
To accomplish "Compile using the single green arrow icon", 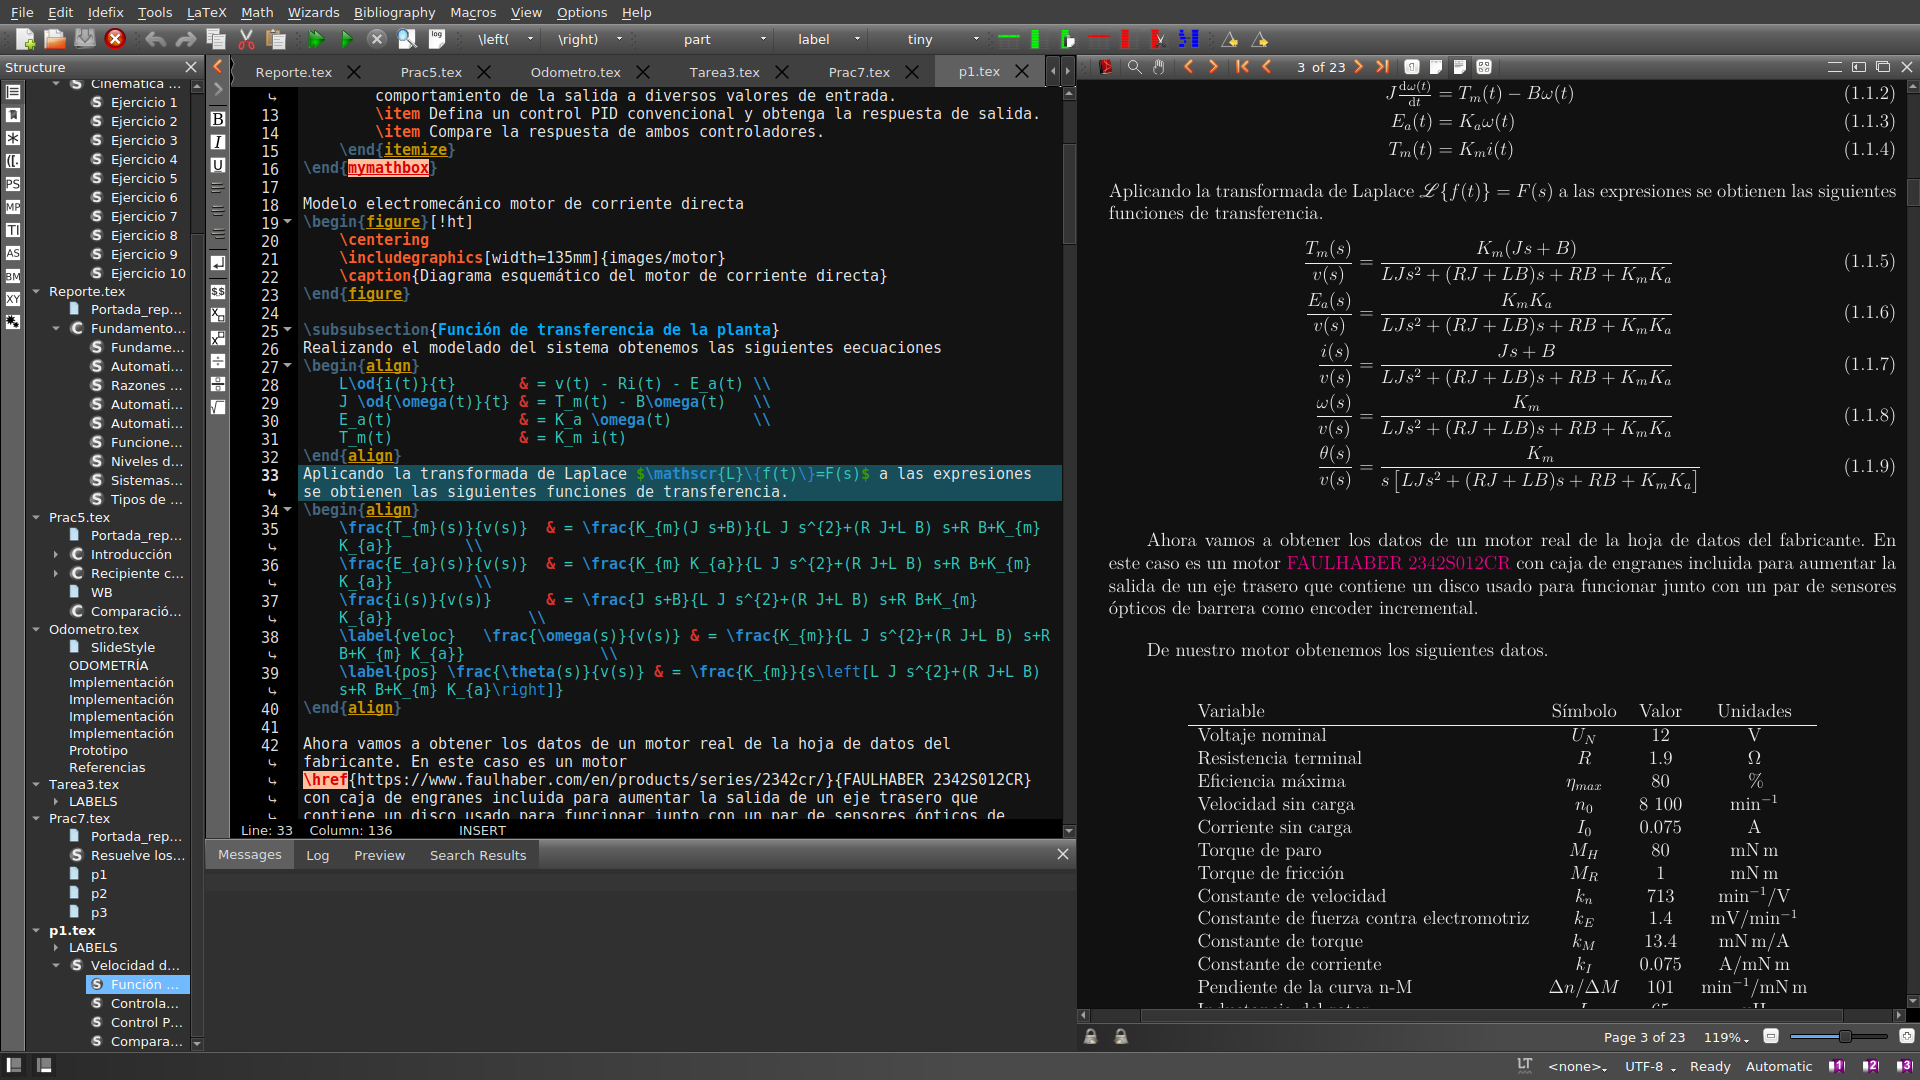I will tap(347, 39).
